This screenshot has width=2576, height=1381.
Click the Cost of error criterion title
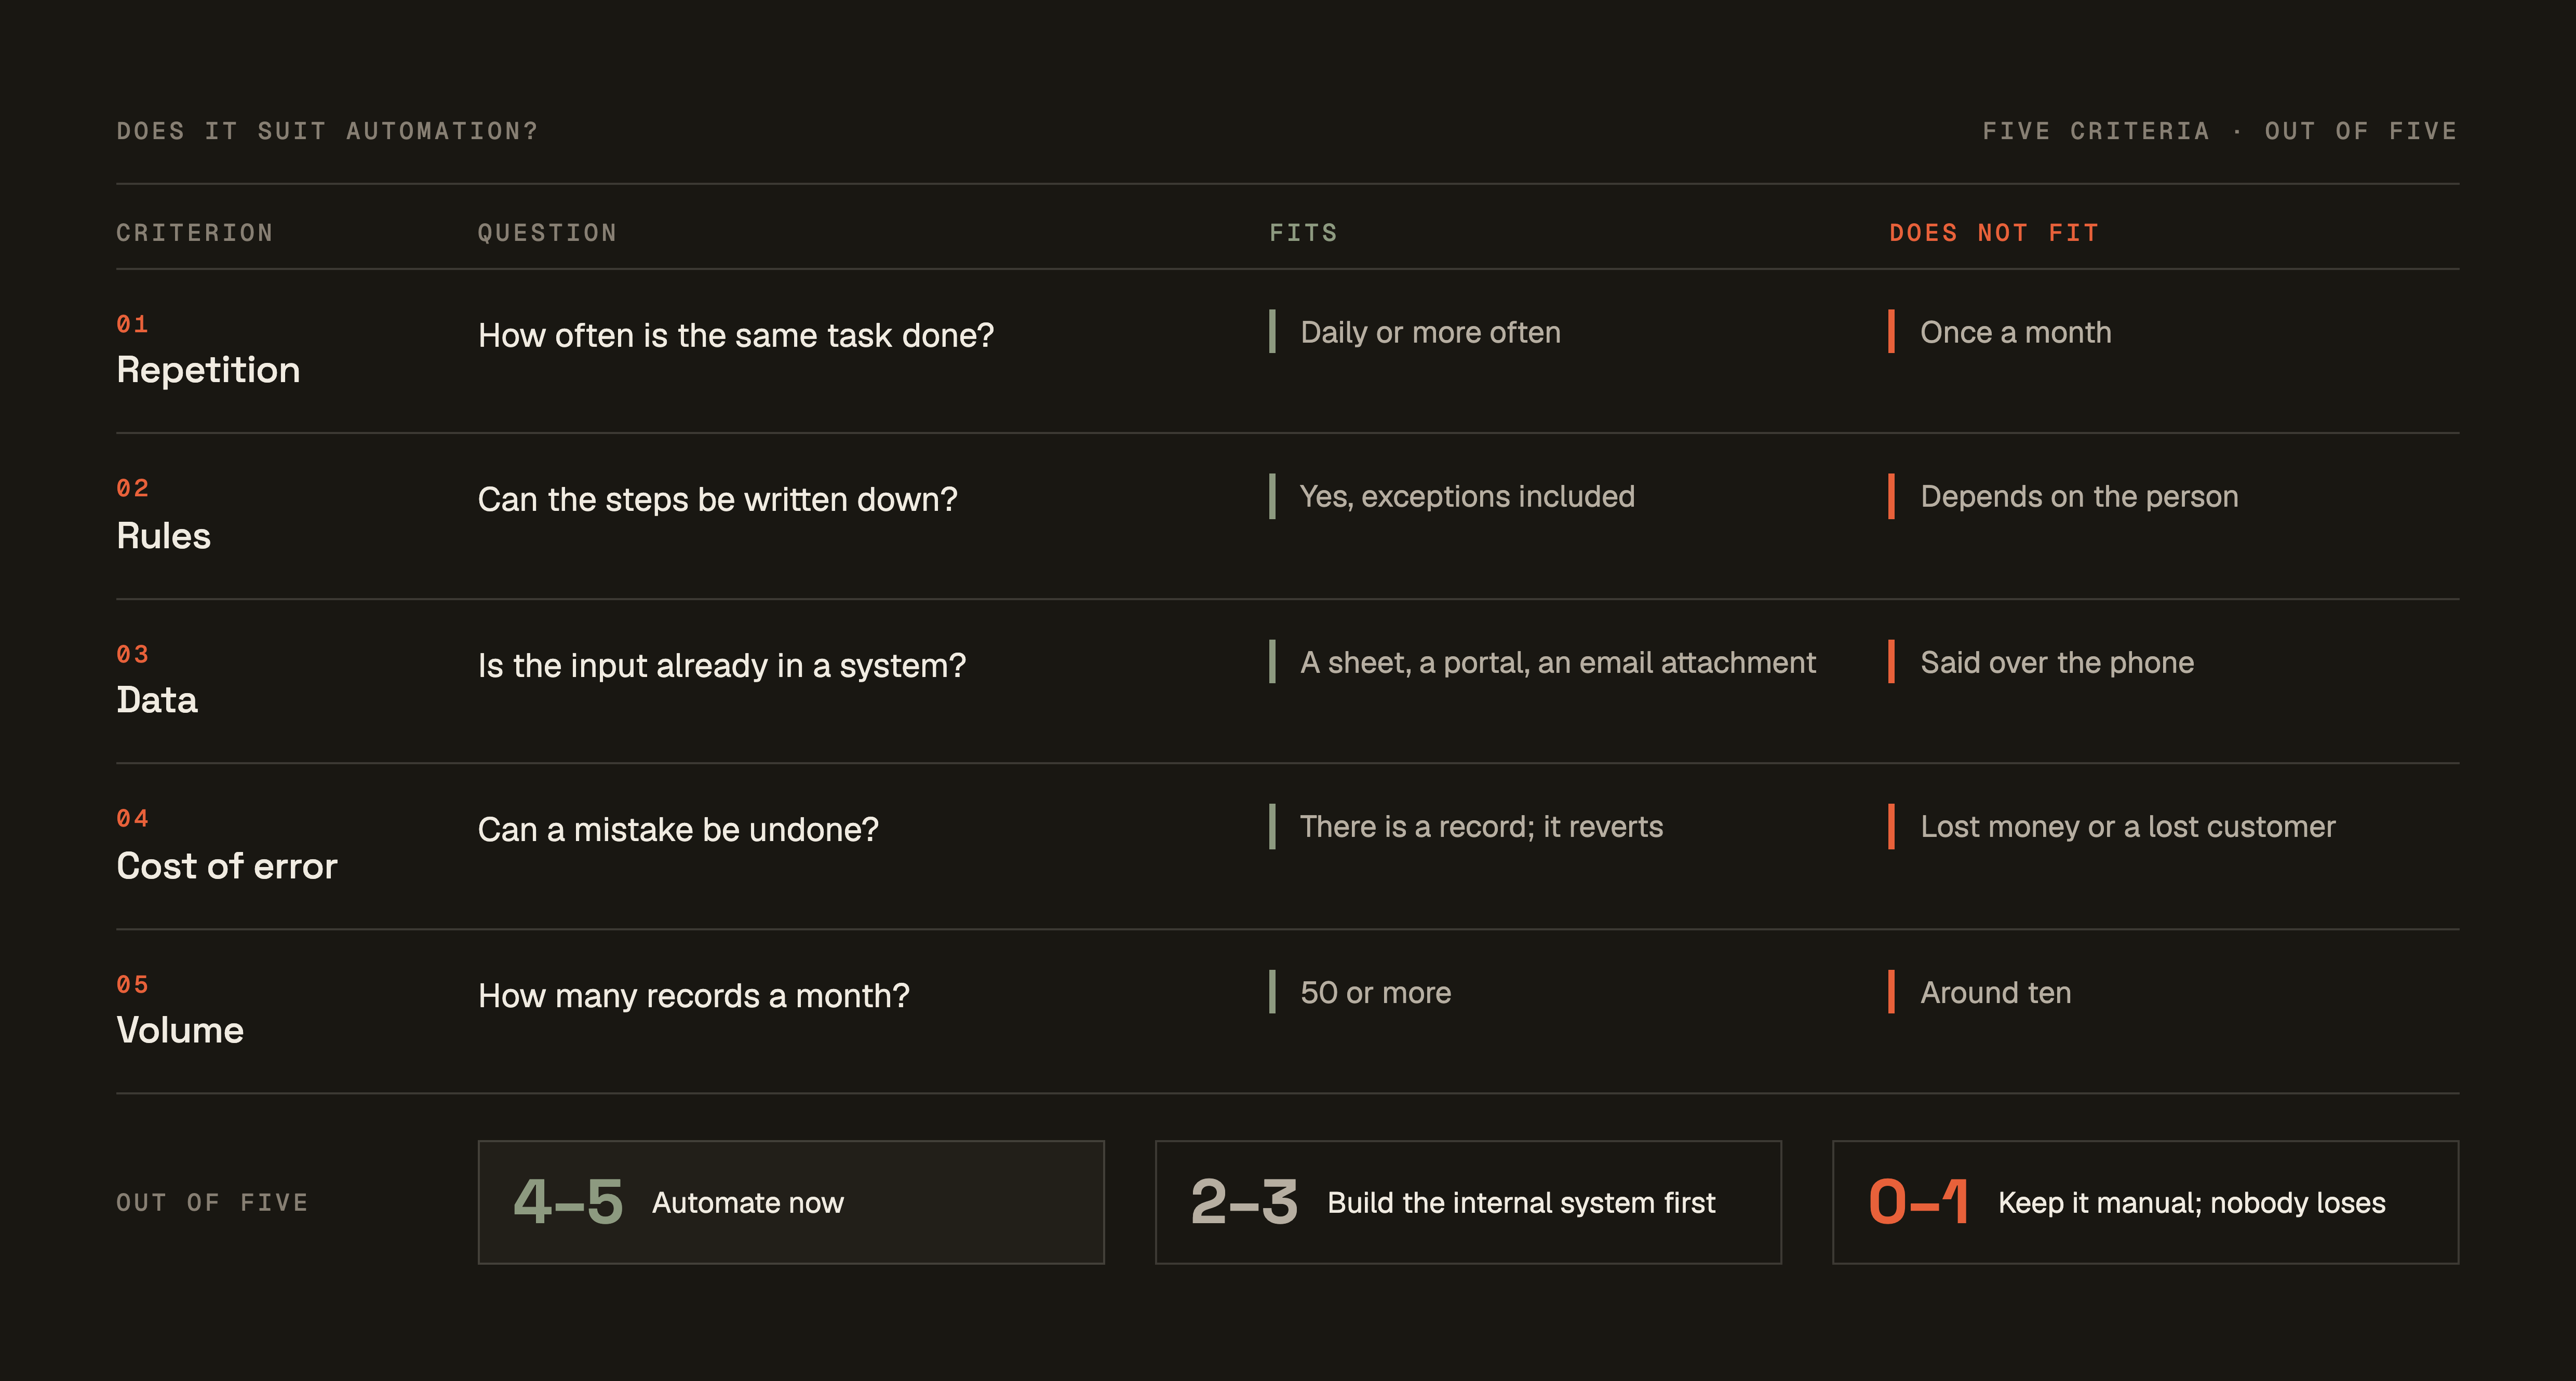[227, 866]
